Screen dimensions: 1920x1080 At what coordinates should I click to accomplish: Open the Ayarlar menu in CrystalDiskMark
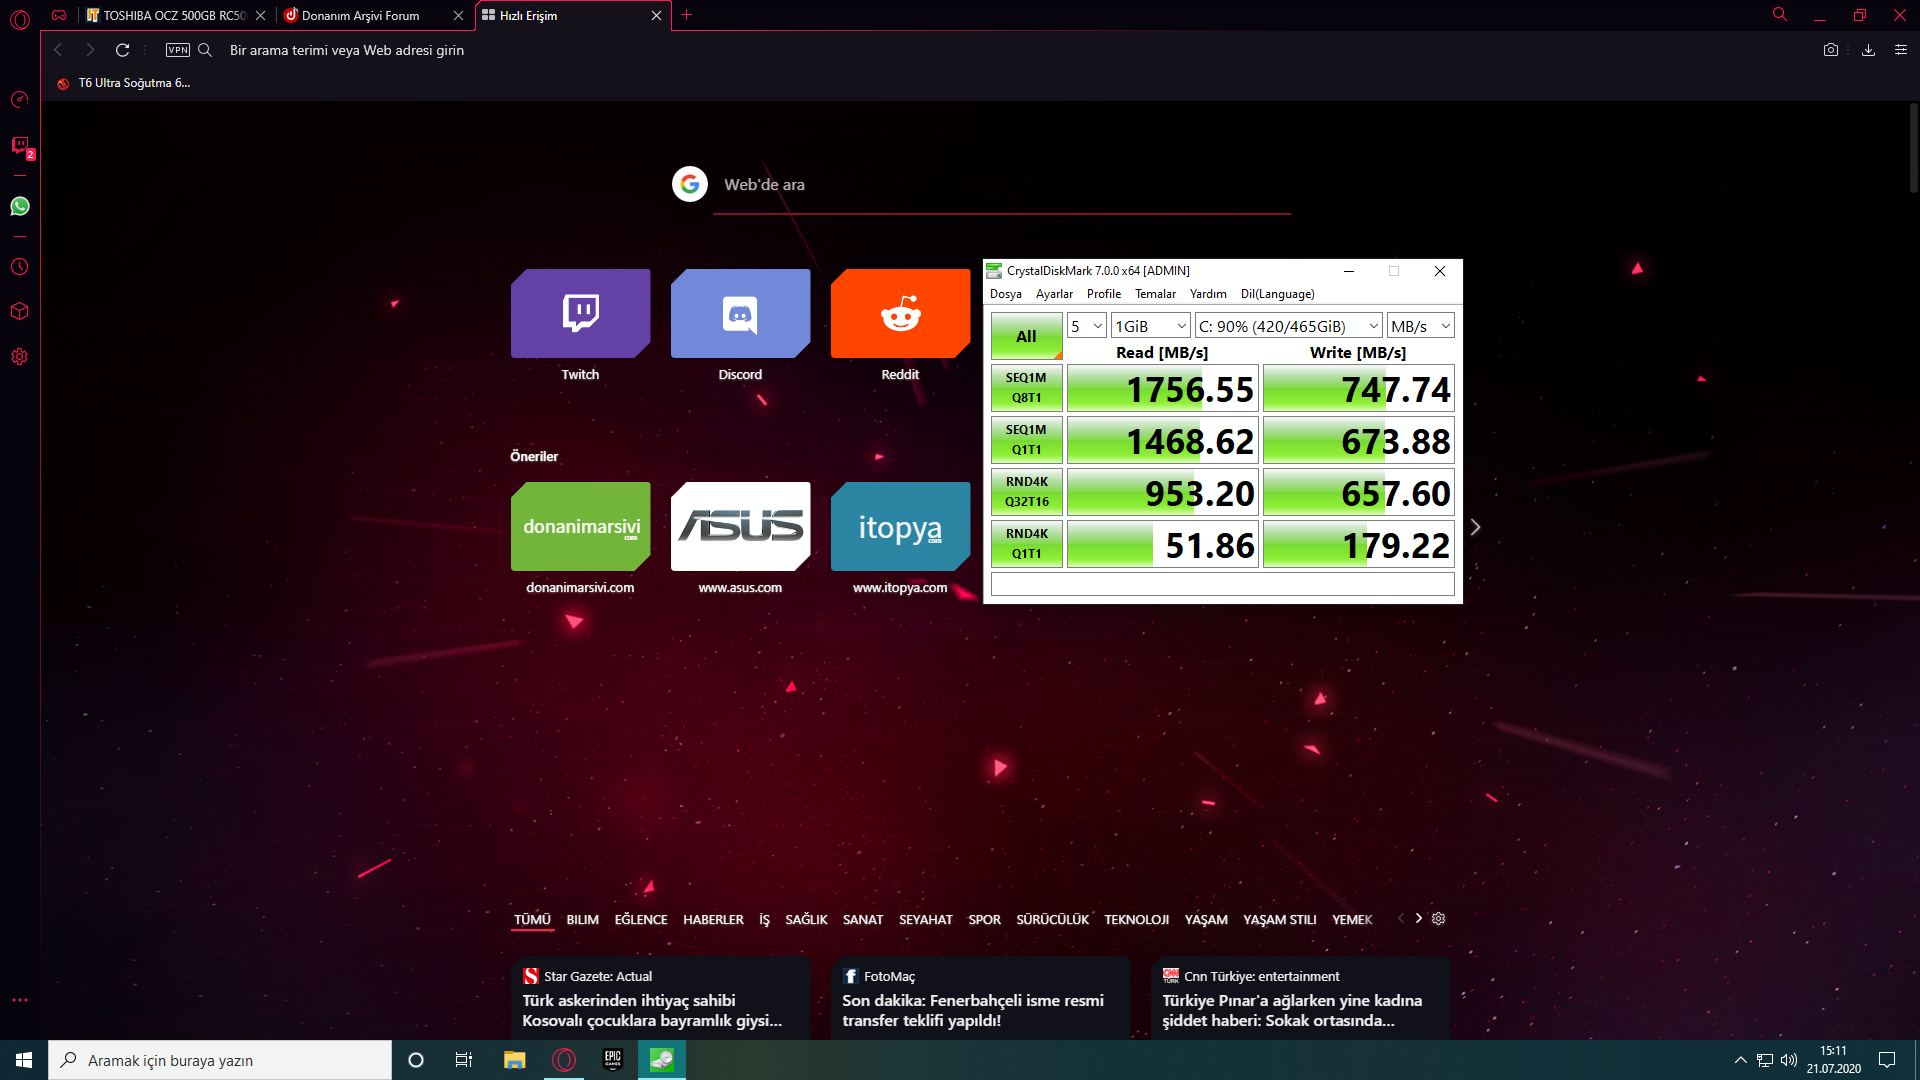coord(1054,294)
